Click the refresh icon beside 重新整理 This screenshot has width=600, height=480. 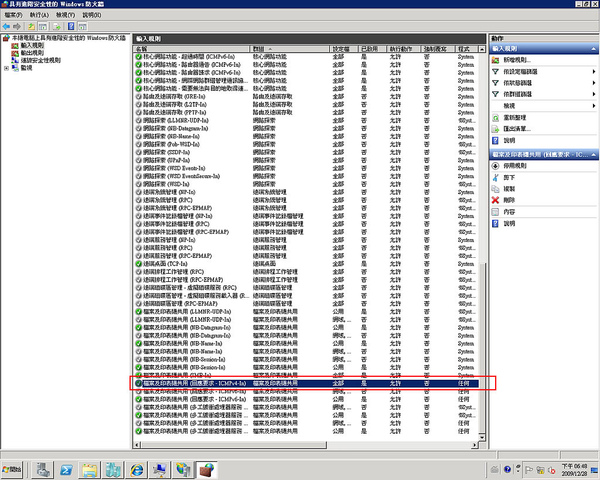click(x=496, y=118)
